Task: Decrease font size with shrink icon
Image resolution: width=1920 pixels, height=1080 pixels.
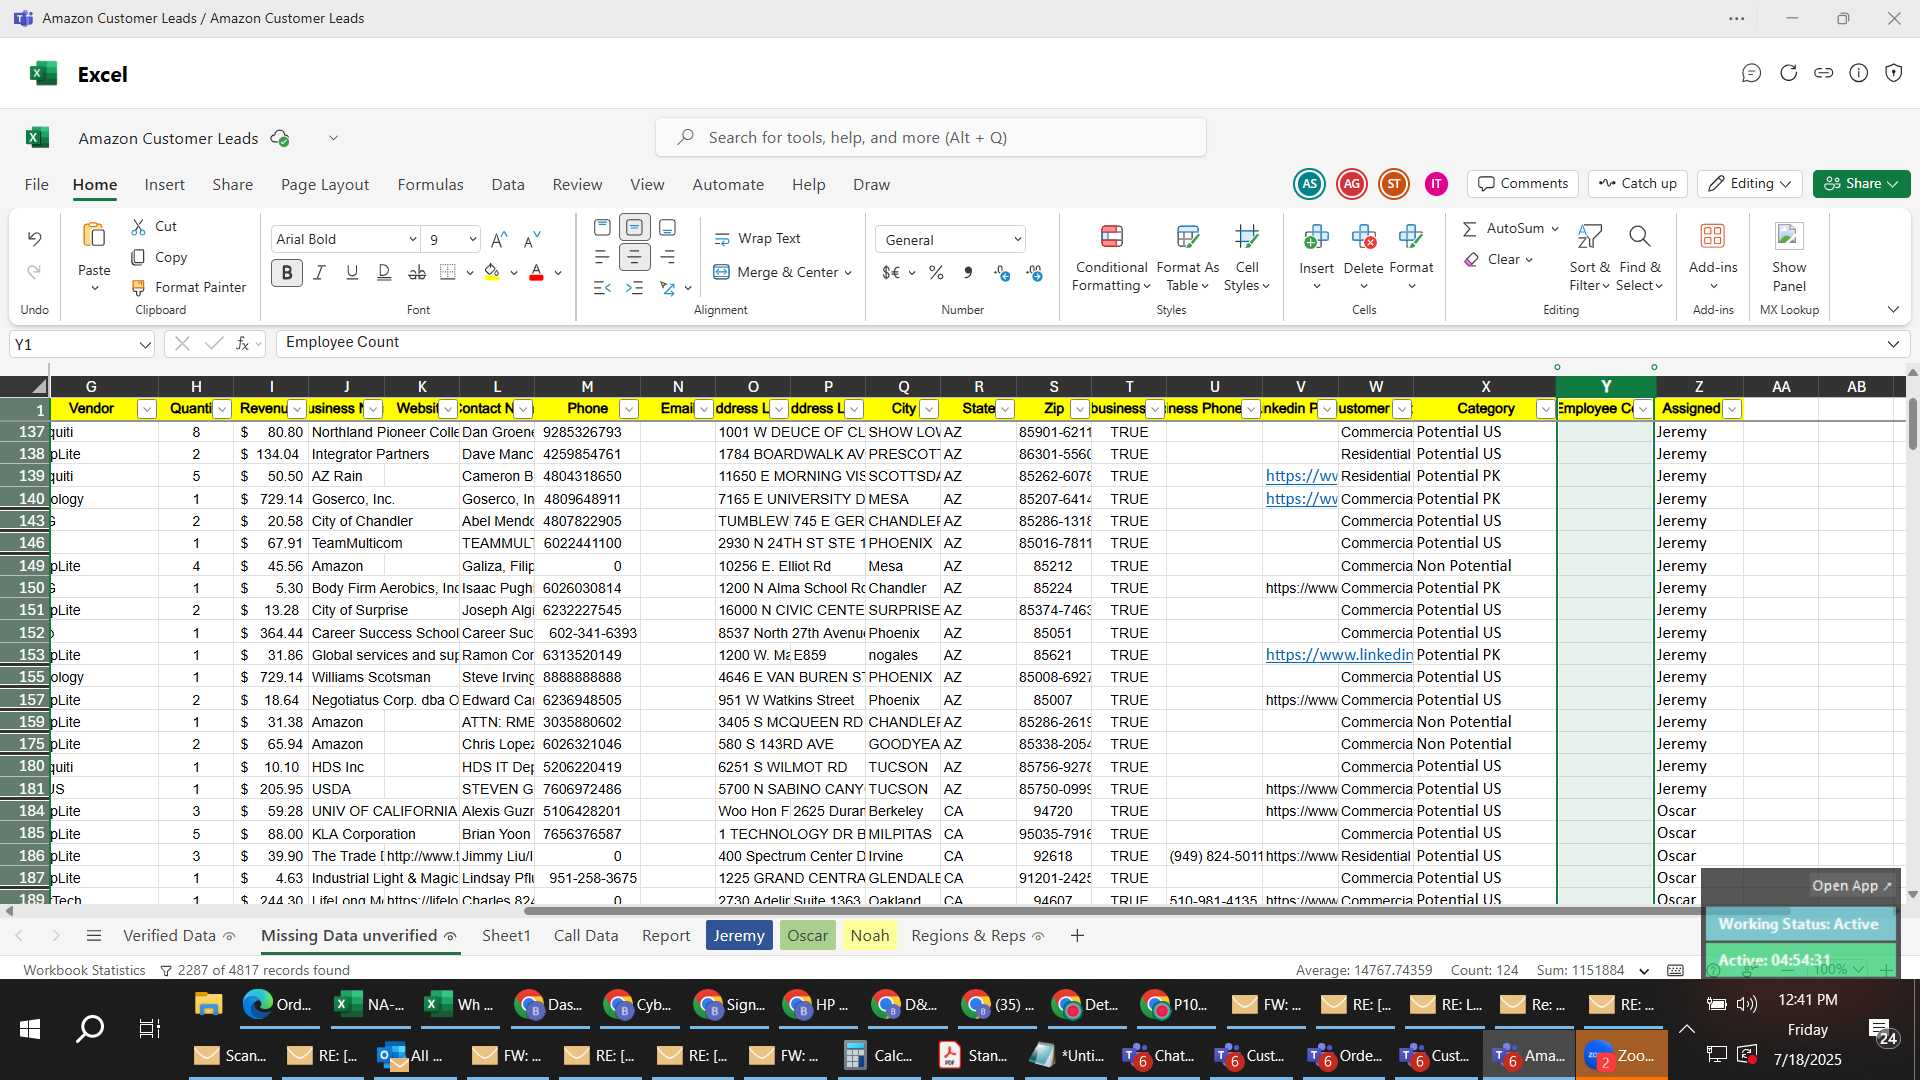Action: 532,239
